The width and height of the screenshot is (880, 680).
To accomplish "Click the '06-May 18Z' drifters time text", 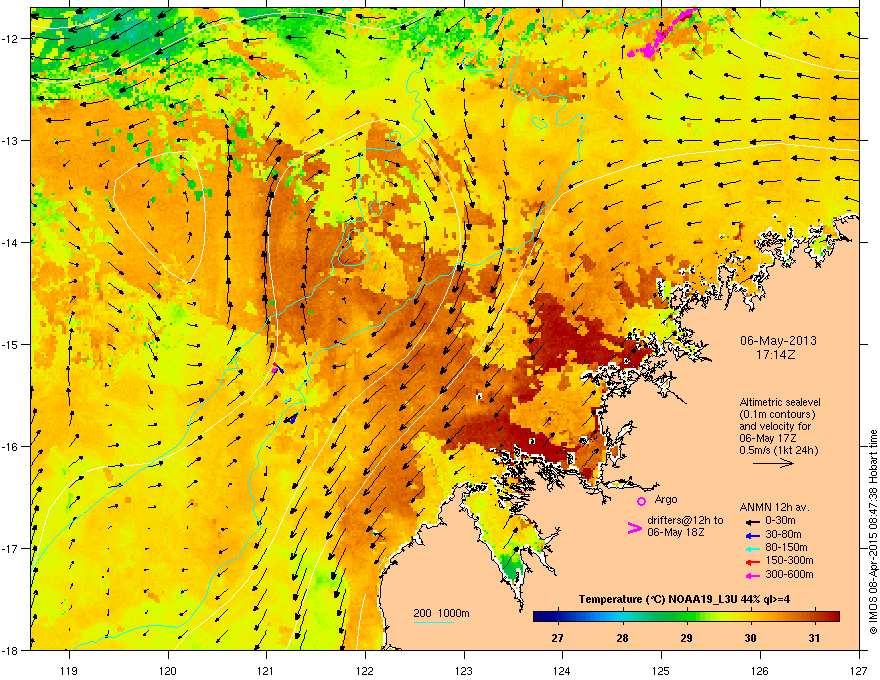I will [x=676, y=532].
